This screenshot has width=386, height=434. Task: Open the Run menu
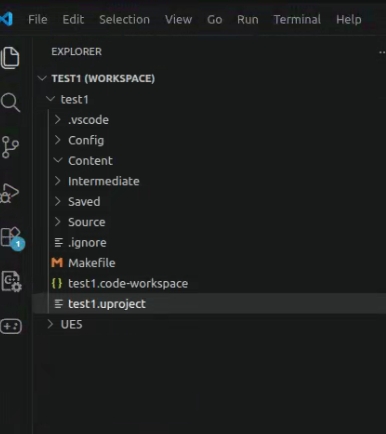pos(248,19)
